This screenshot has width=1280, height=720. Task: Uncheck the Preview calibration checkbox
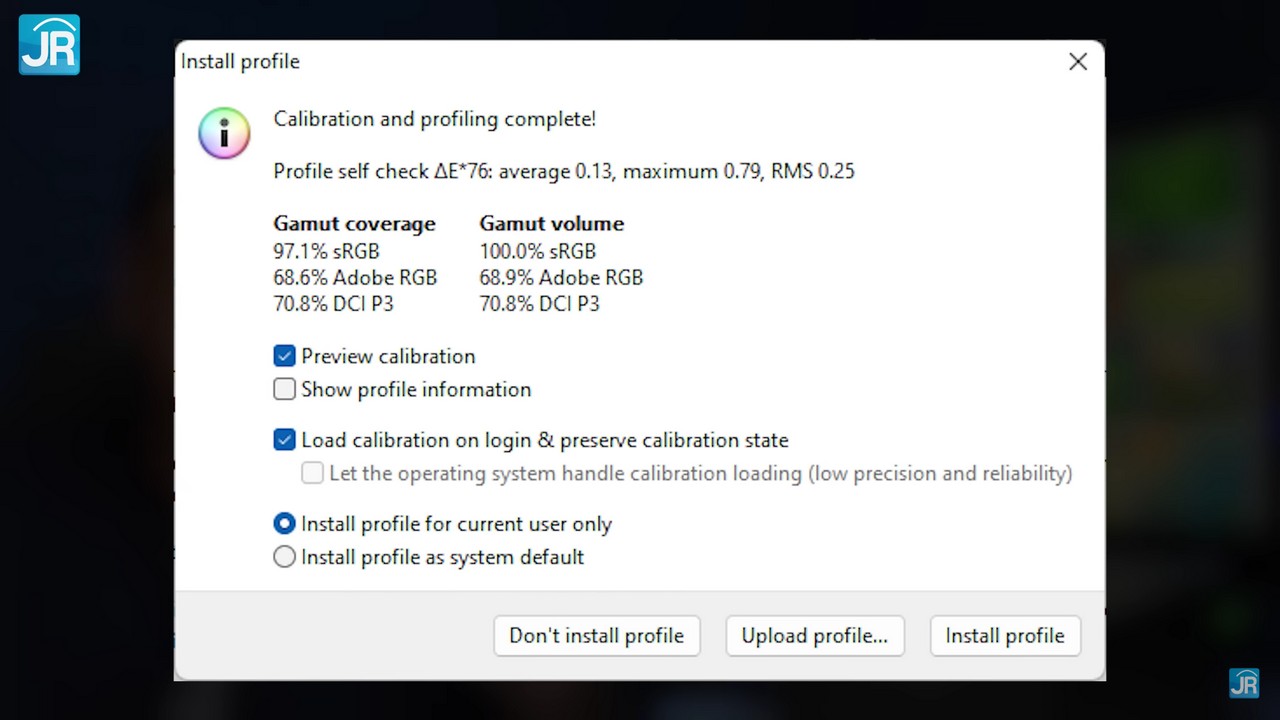(x=285, y=356)
